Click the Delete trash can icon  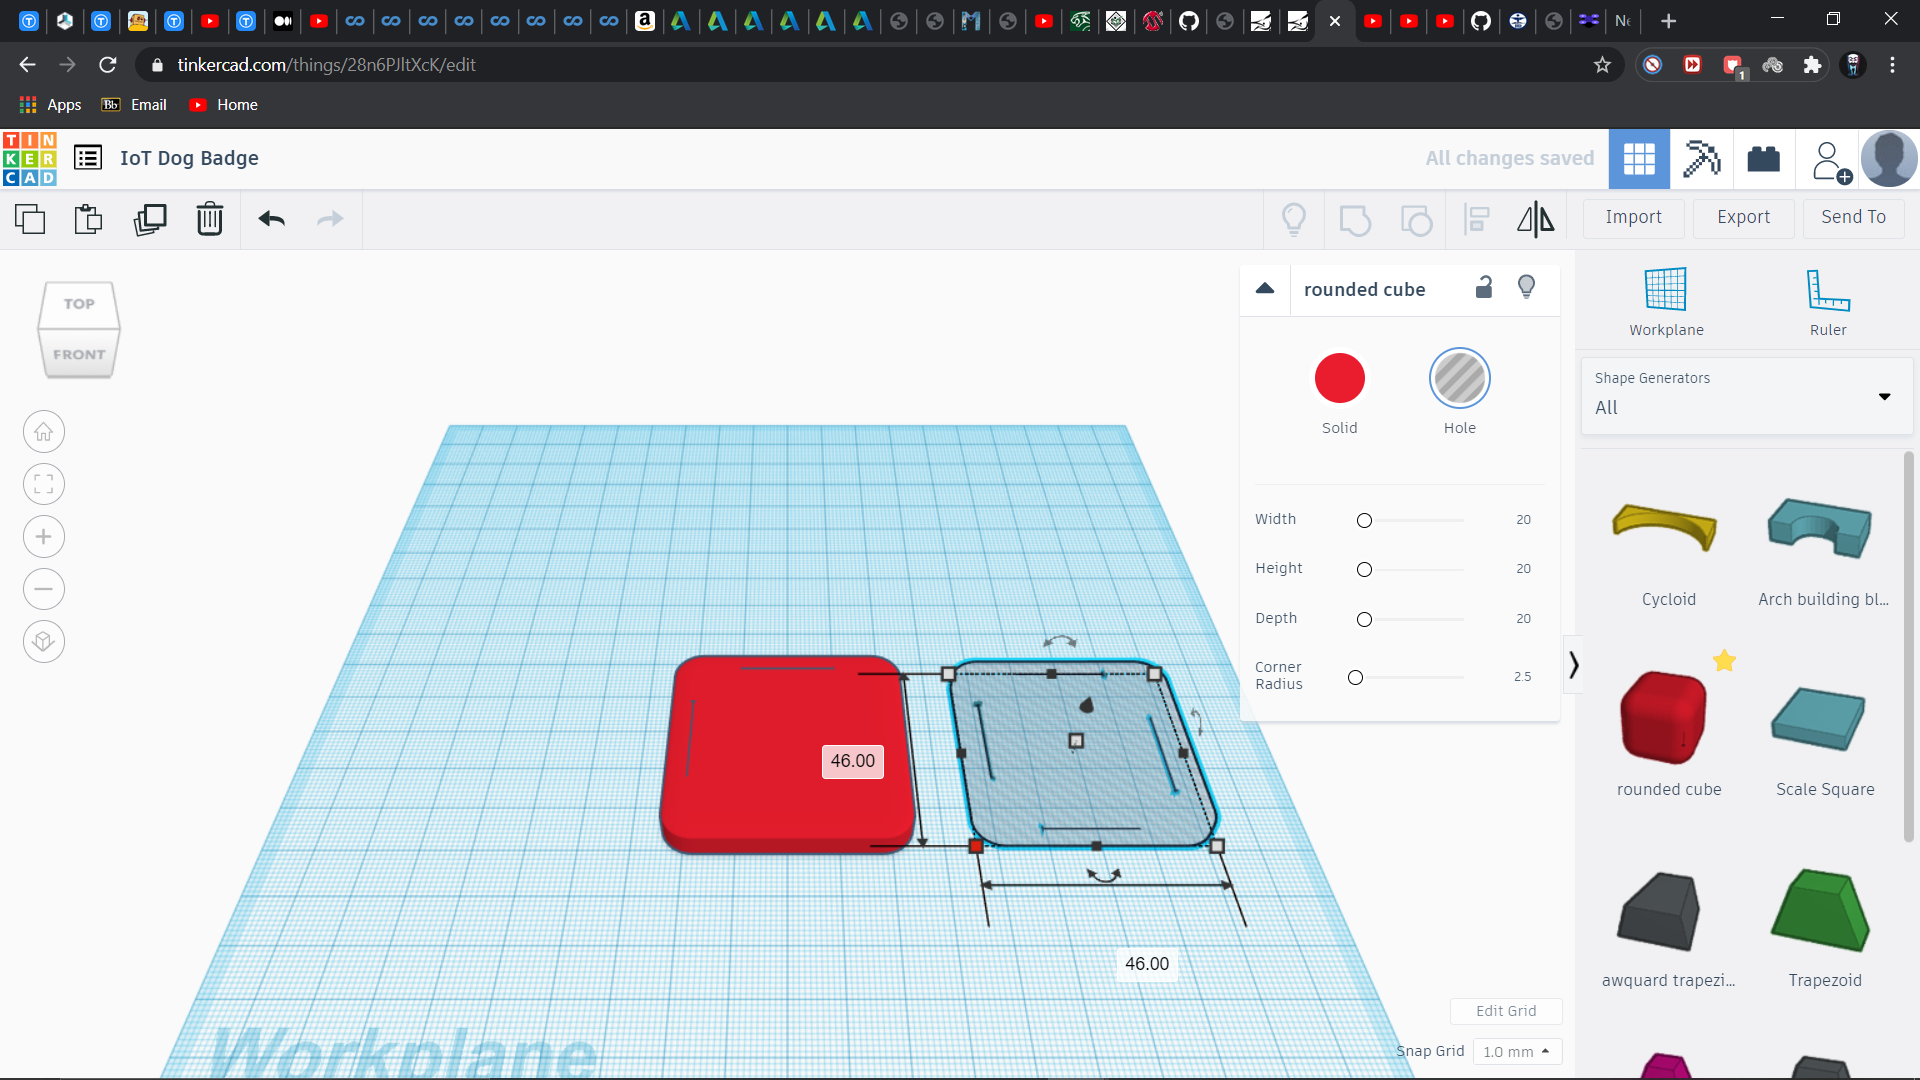(x=210, y=219)
